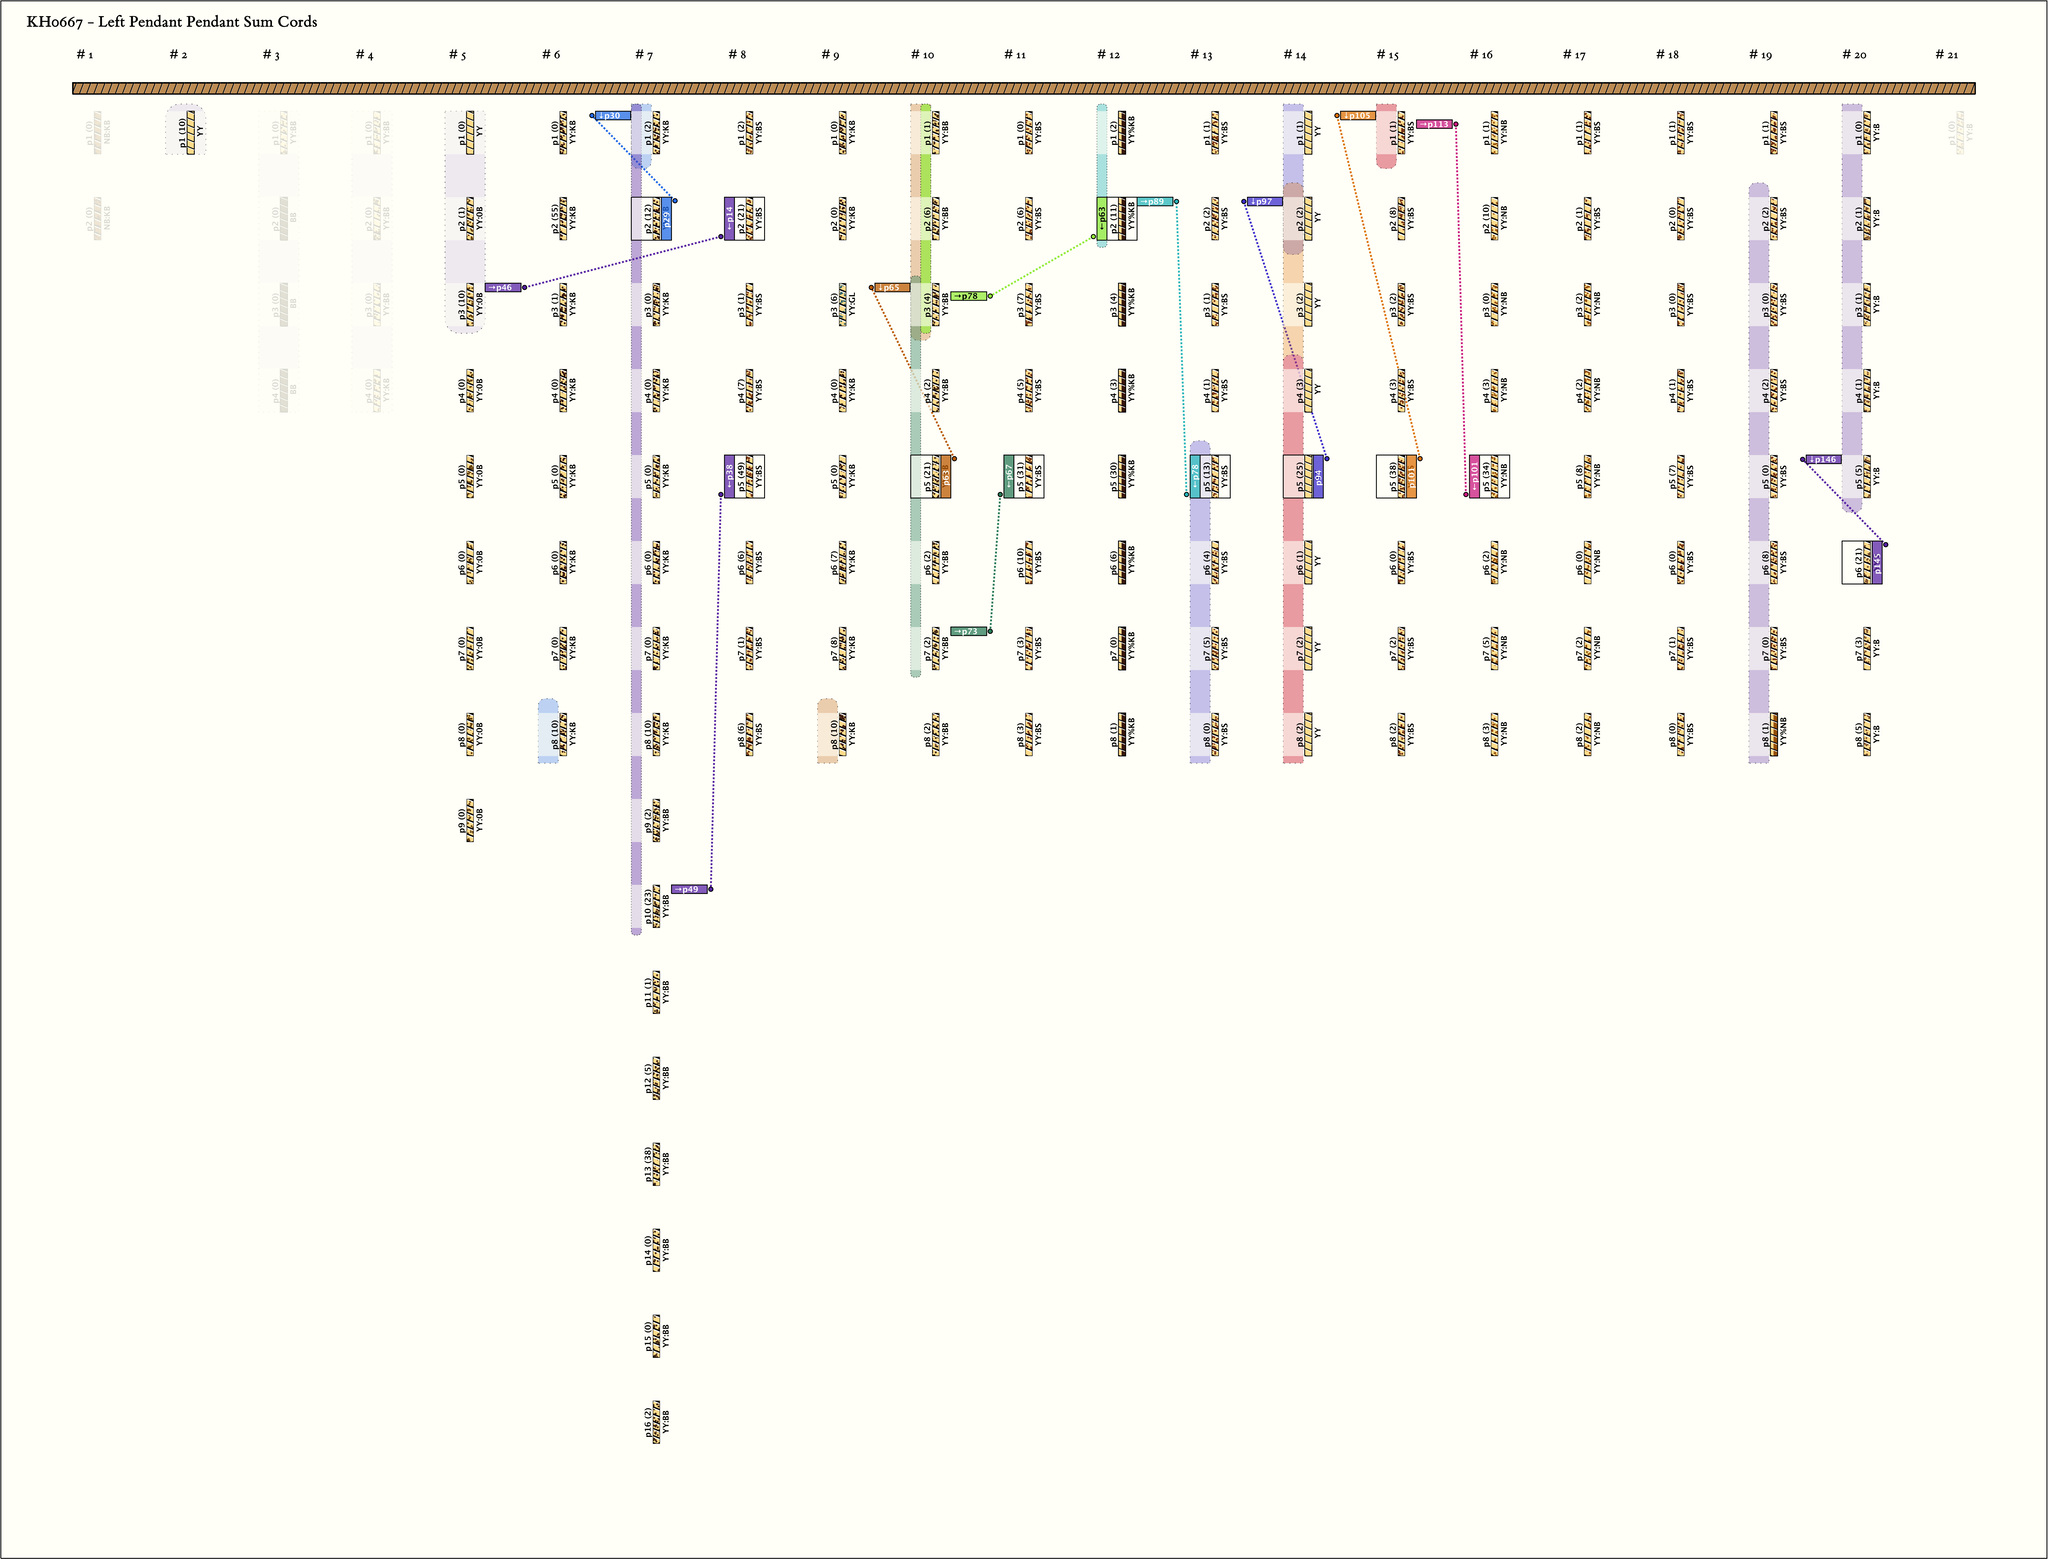Select the boxed p2 (55) cord in column 6
The height and width of the screenshot is (1559, 2048).
click(563, 218)
